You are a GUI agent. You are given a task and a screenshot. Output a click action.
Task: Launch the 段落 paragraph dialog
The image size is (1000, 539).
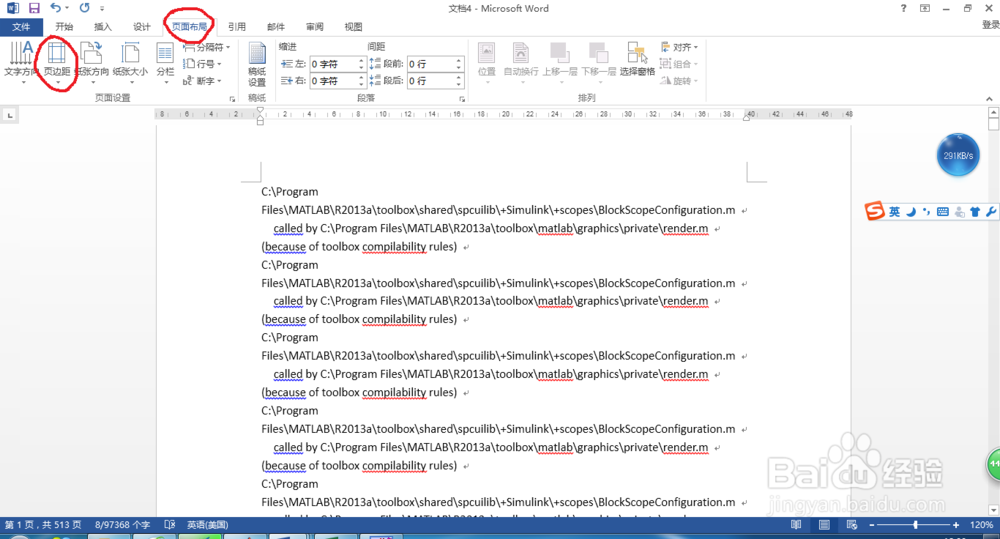[462, 99]
